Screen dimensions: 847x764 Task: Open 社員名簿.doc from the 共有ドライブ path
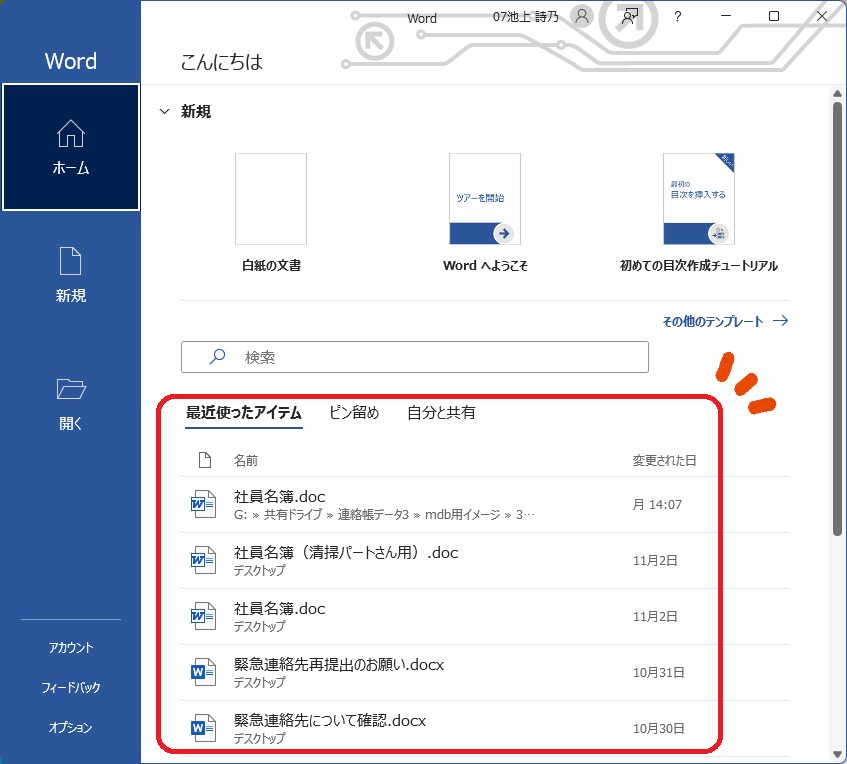pos(485,505)
